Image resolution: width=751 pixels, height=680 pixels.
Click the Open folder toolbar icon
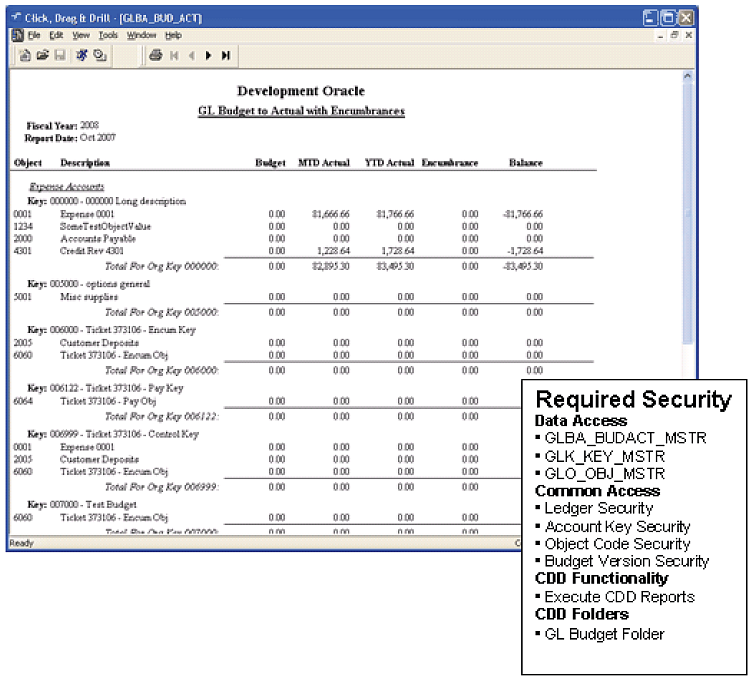pyautogui.click(x=43, y=55)
